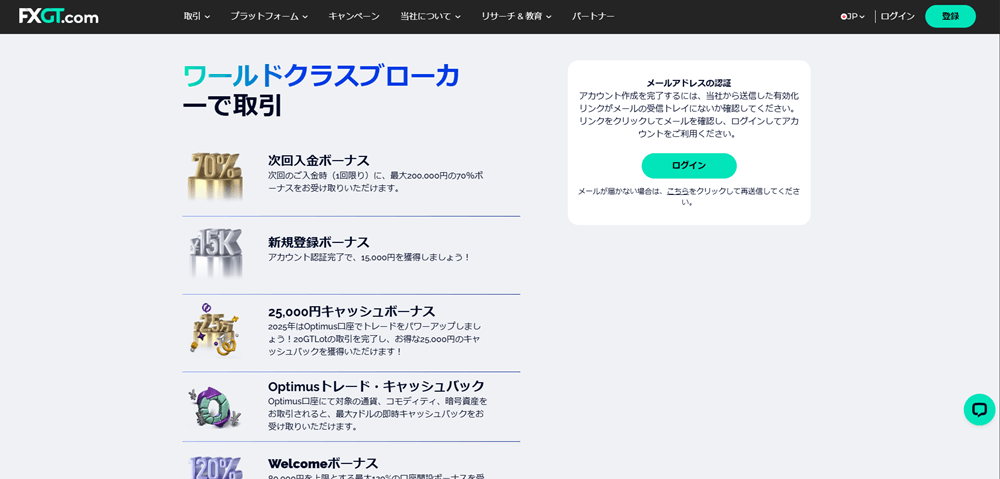Expand the 取引 menu
Viewport: 1000px width, 479px height.
[196, 17]
